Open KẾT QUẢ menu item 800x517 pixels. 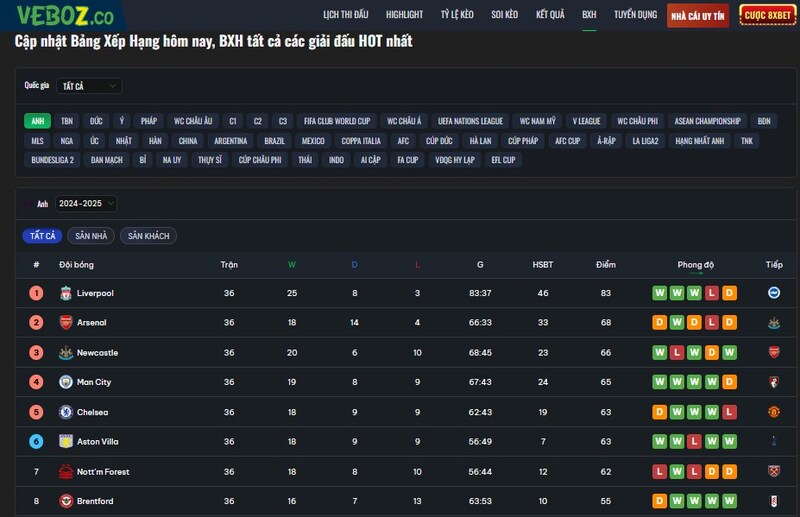[550, 15]
